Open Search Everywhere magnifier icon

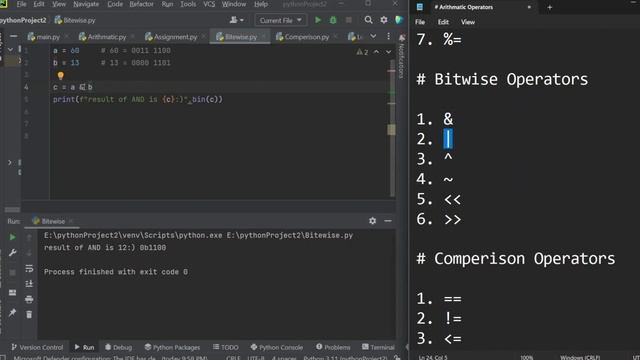pos(368,20)
